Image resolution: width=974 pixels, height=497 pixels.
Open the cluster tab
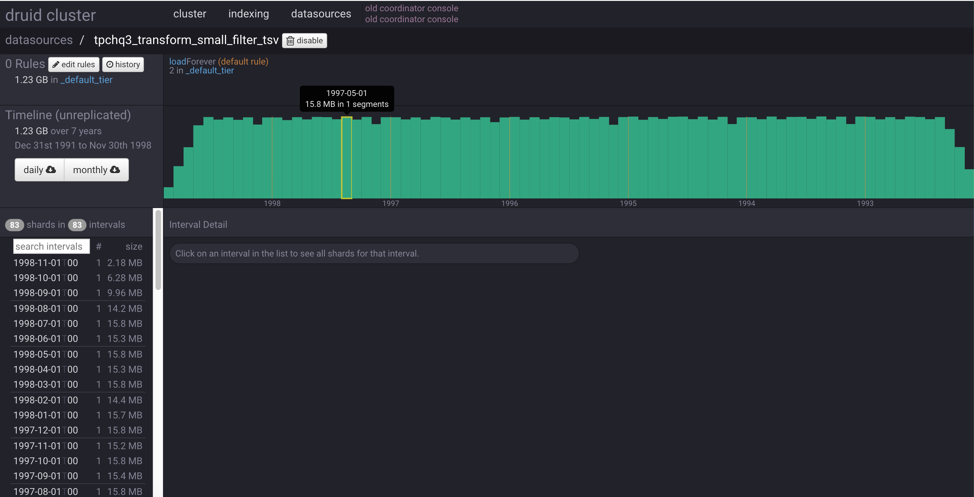[189, 14]
